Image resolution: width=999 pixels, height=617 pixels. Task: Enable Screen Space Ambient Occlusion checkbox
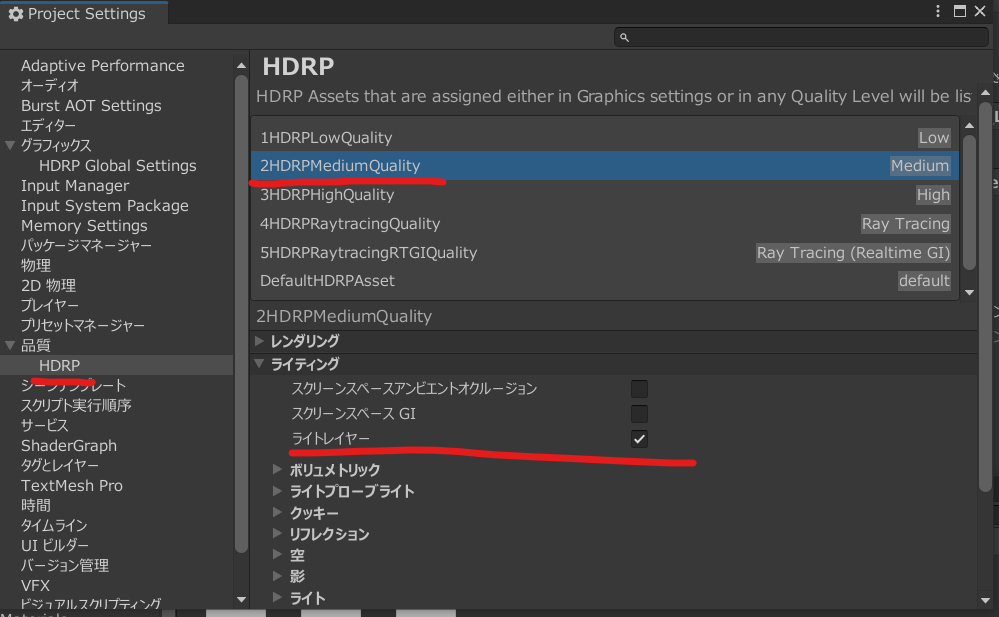(x=639, y=388)
